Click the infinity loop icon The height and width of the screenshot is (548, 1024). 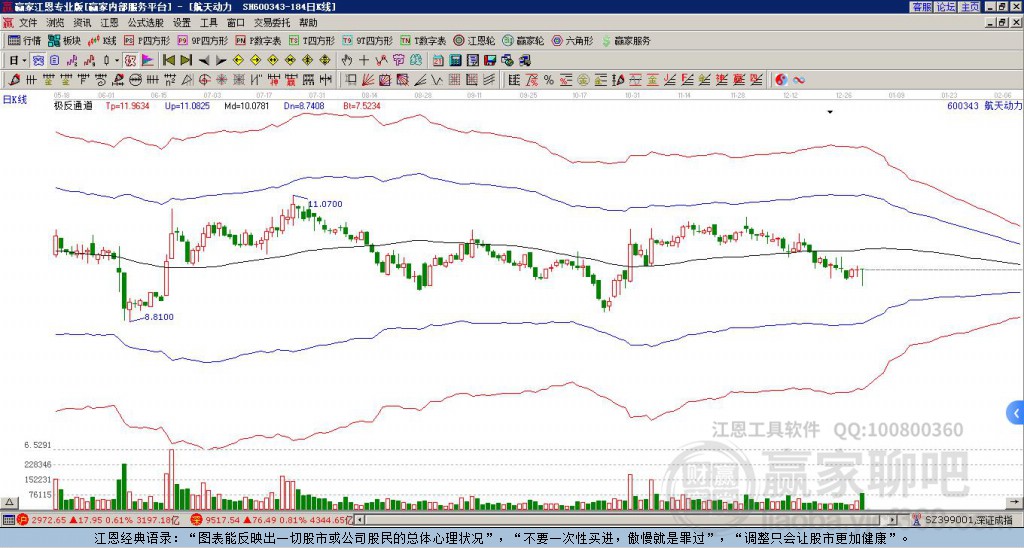799,80
